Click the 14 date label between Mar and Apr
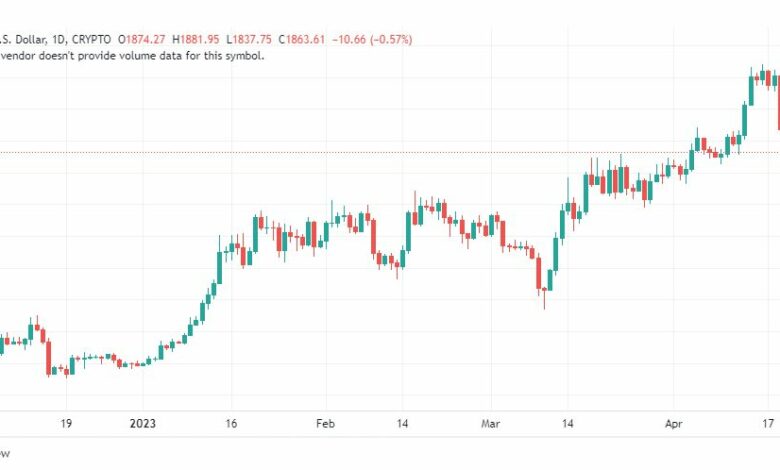Image resolution: width=780 pixels, height=470 pixels. tap(568, 424)
